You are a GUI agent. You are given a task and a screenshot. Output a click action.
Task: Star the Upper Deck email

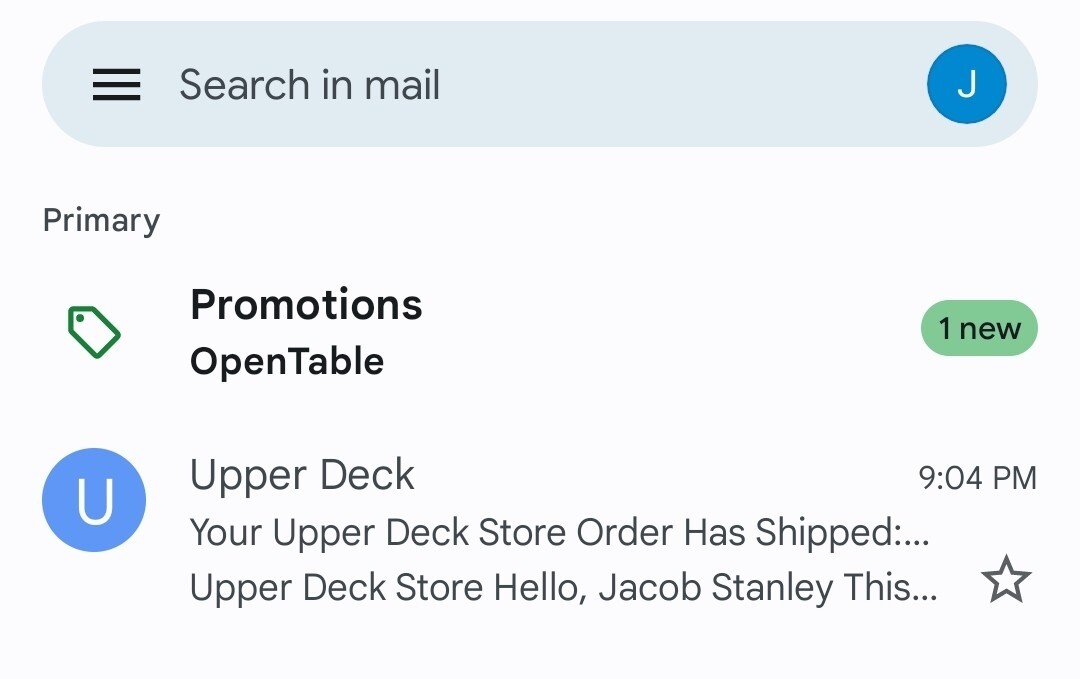[x=1005, y=581]
